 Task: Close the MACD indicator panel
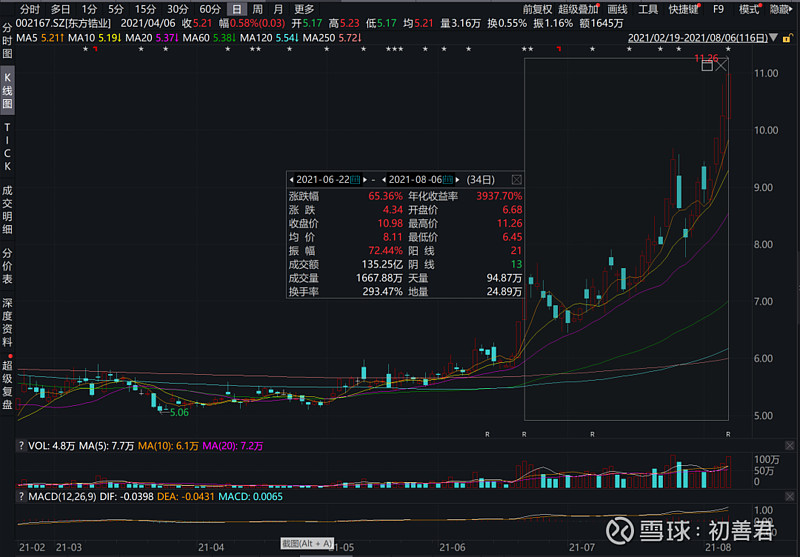(x=789, y=496)
